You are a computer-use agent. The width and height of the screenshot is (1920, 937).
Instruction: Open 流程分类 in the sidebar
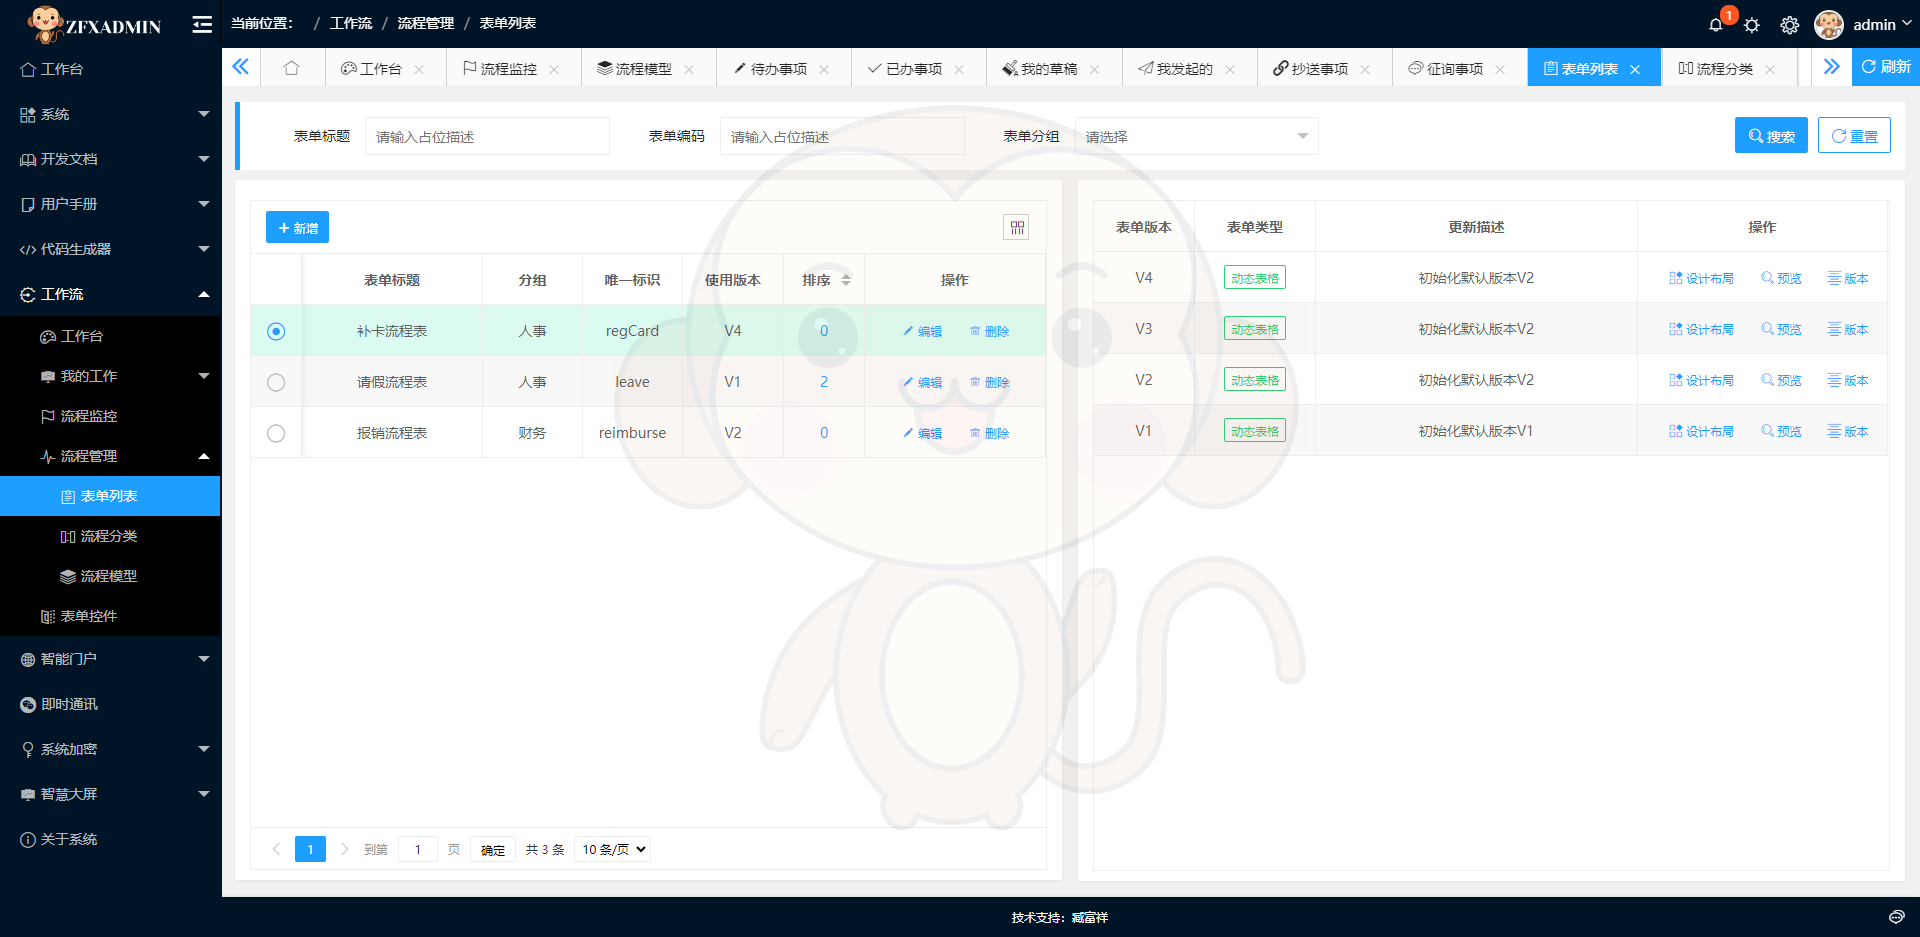(x=110, y=536)
